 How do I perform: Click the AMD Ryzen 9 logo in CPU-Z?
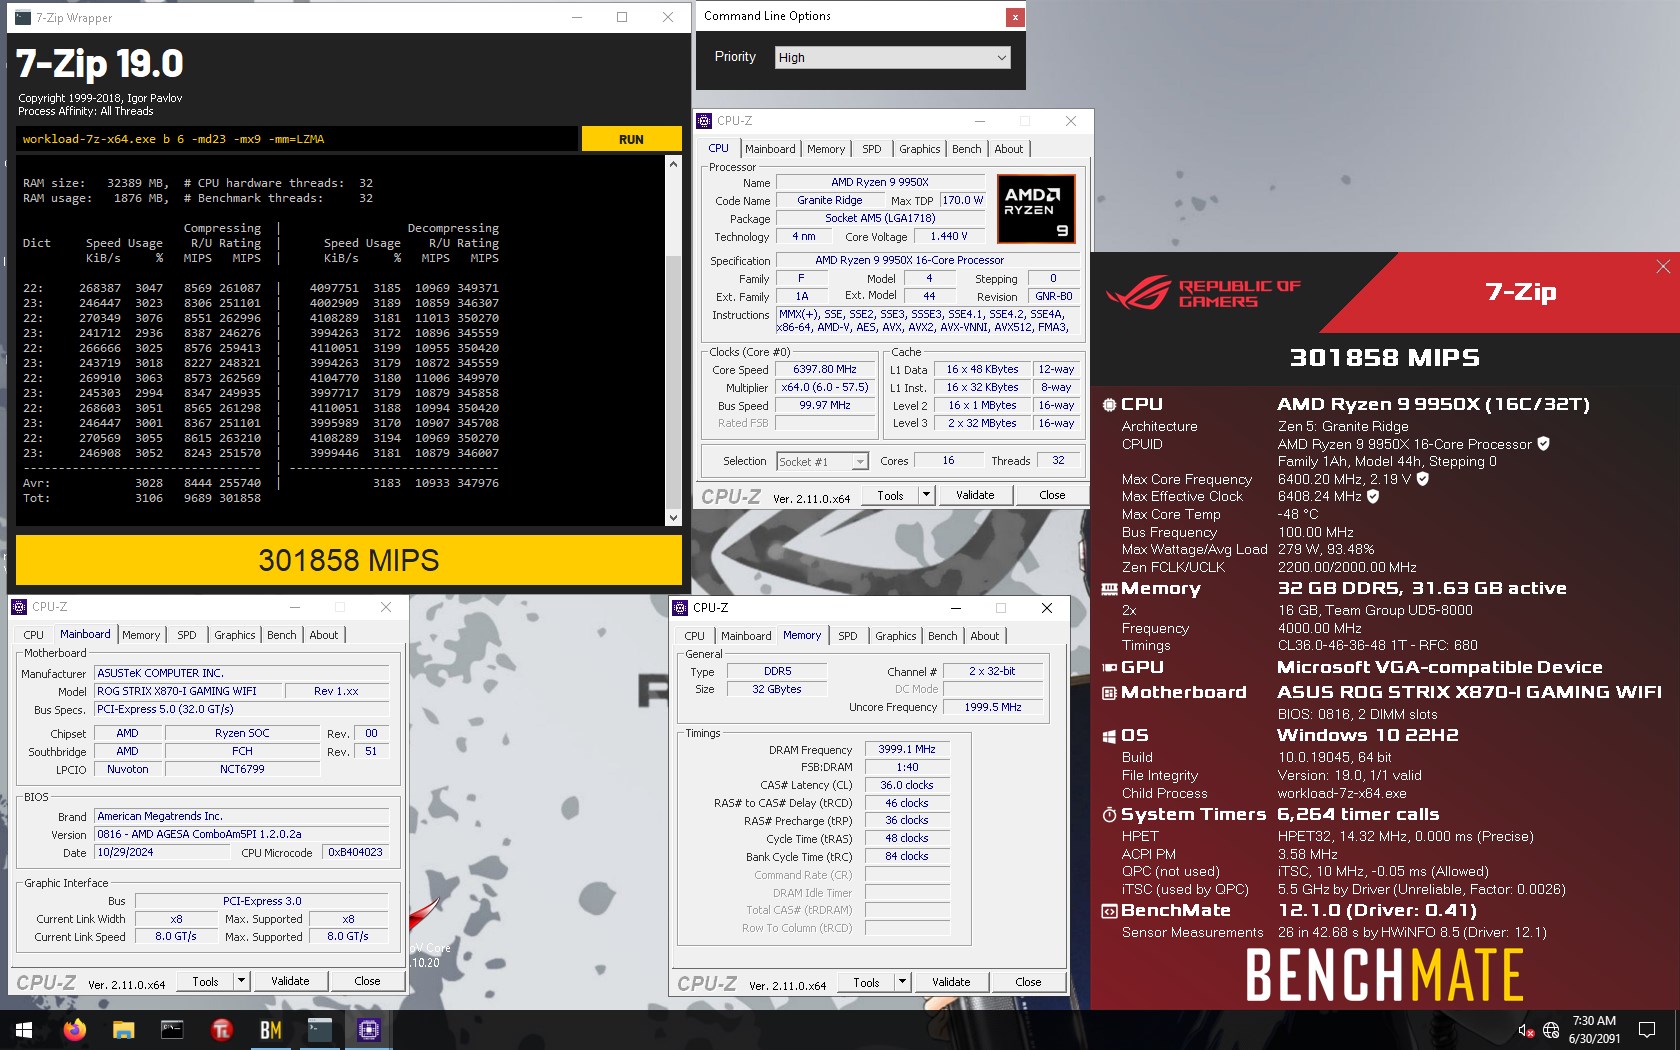pos(1036,209)
